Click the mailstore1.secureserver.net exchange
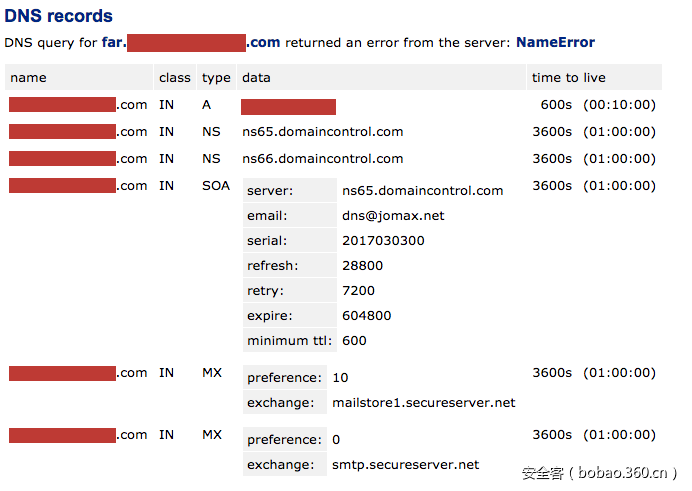 423,403
